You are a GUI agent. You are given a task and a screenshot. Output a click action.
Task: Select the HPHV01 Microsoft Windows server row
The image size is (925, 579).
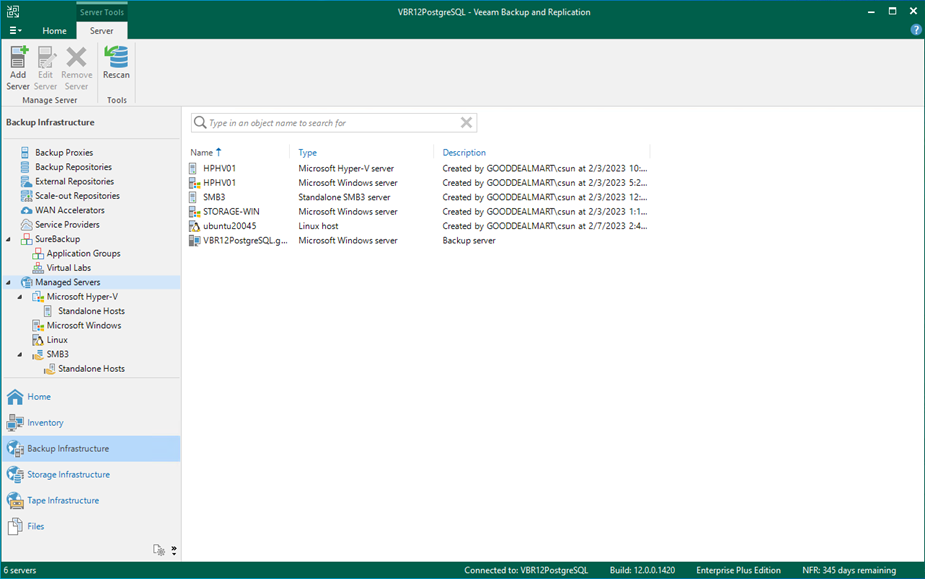(419, 183)
